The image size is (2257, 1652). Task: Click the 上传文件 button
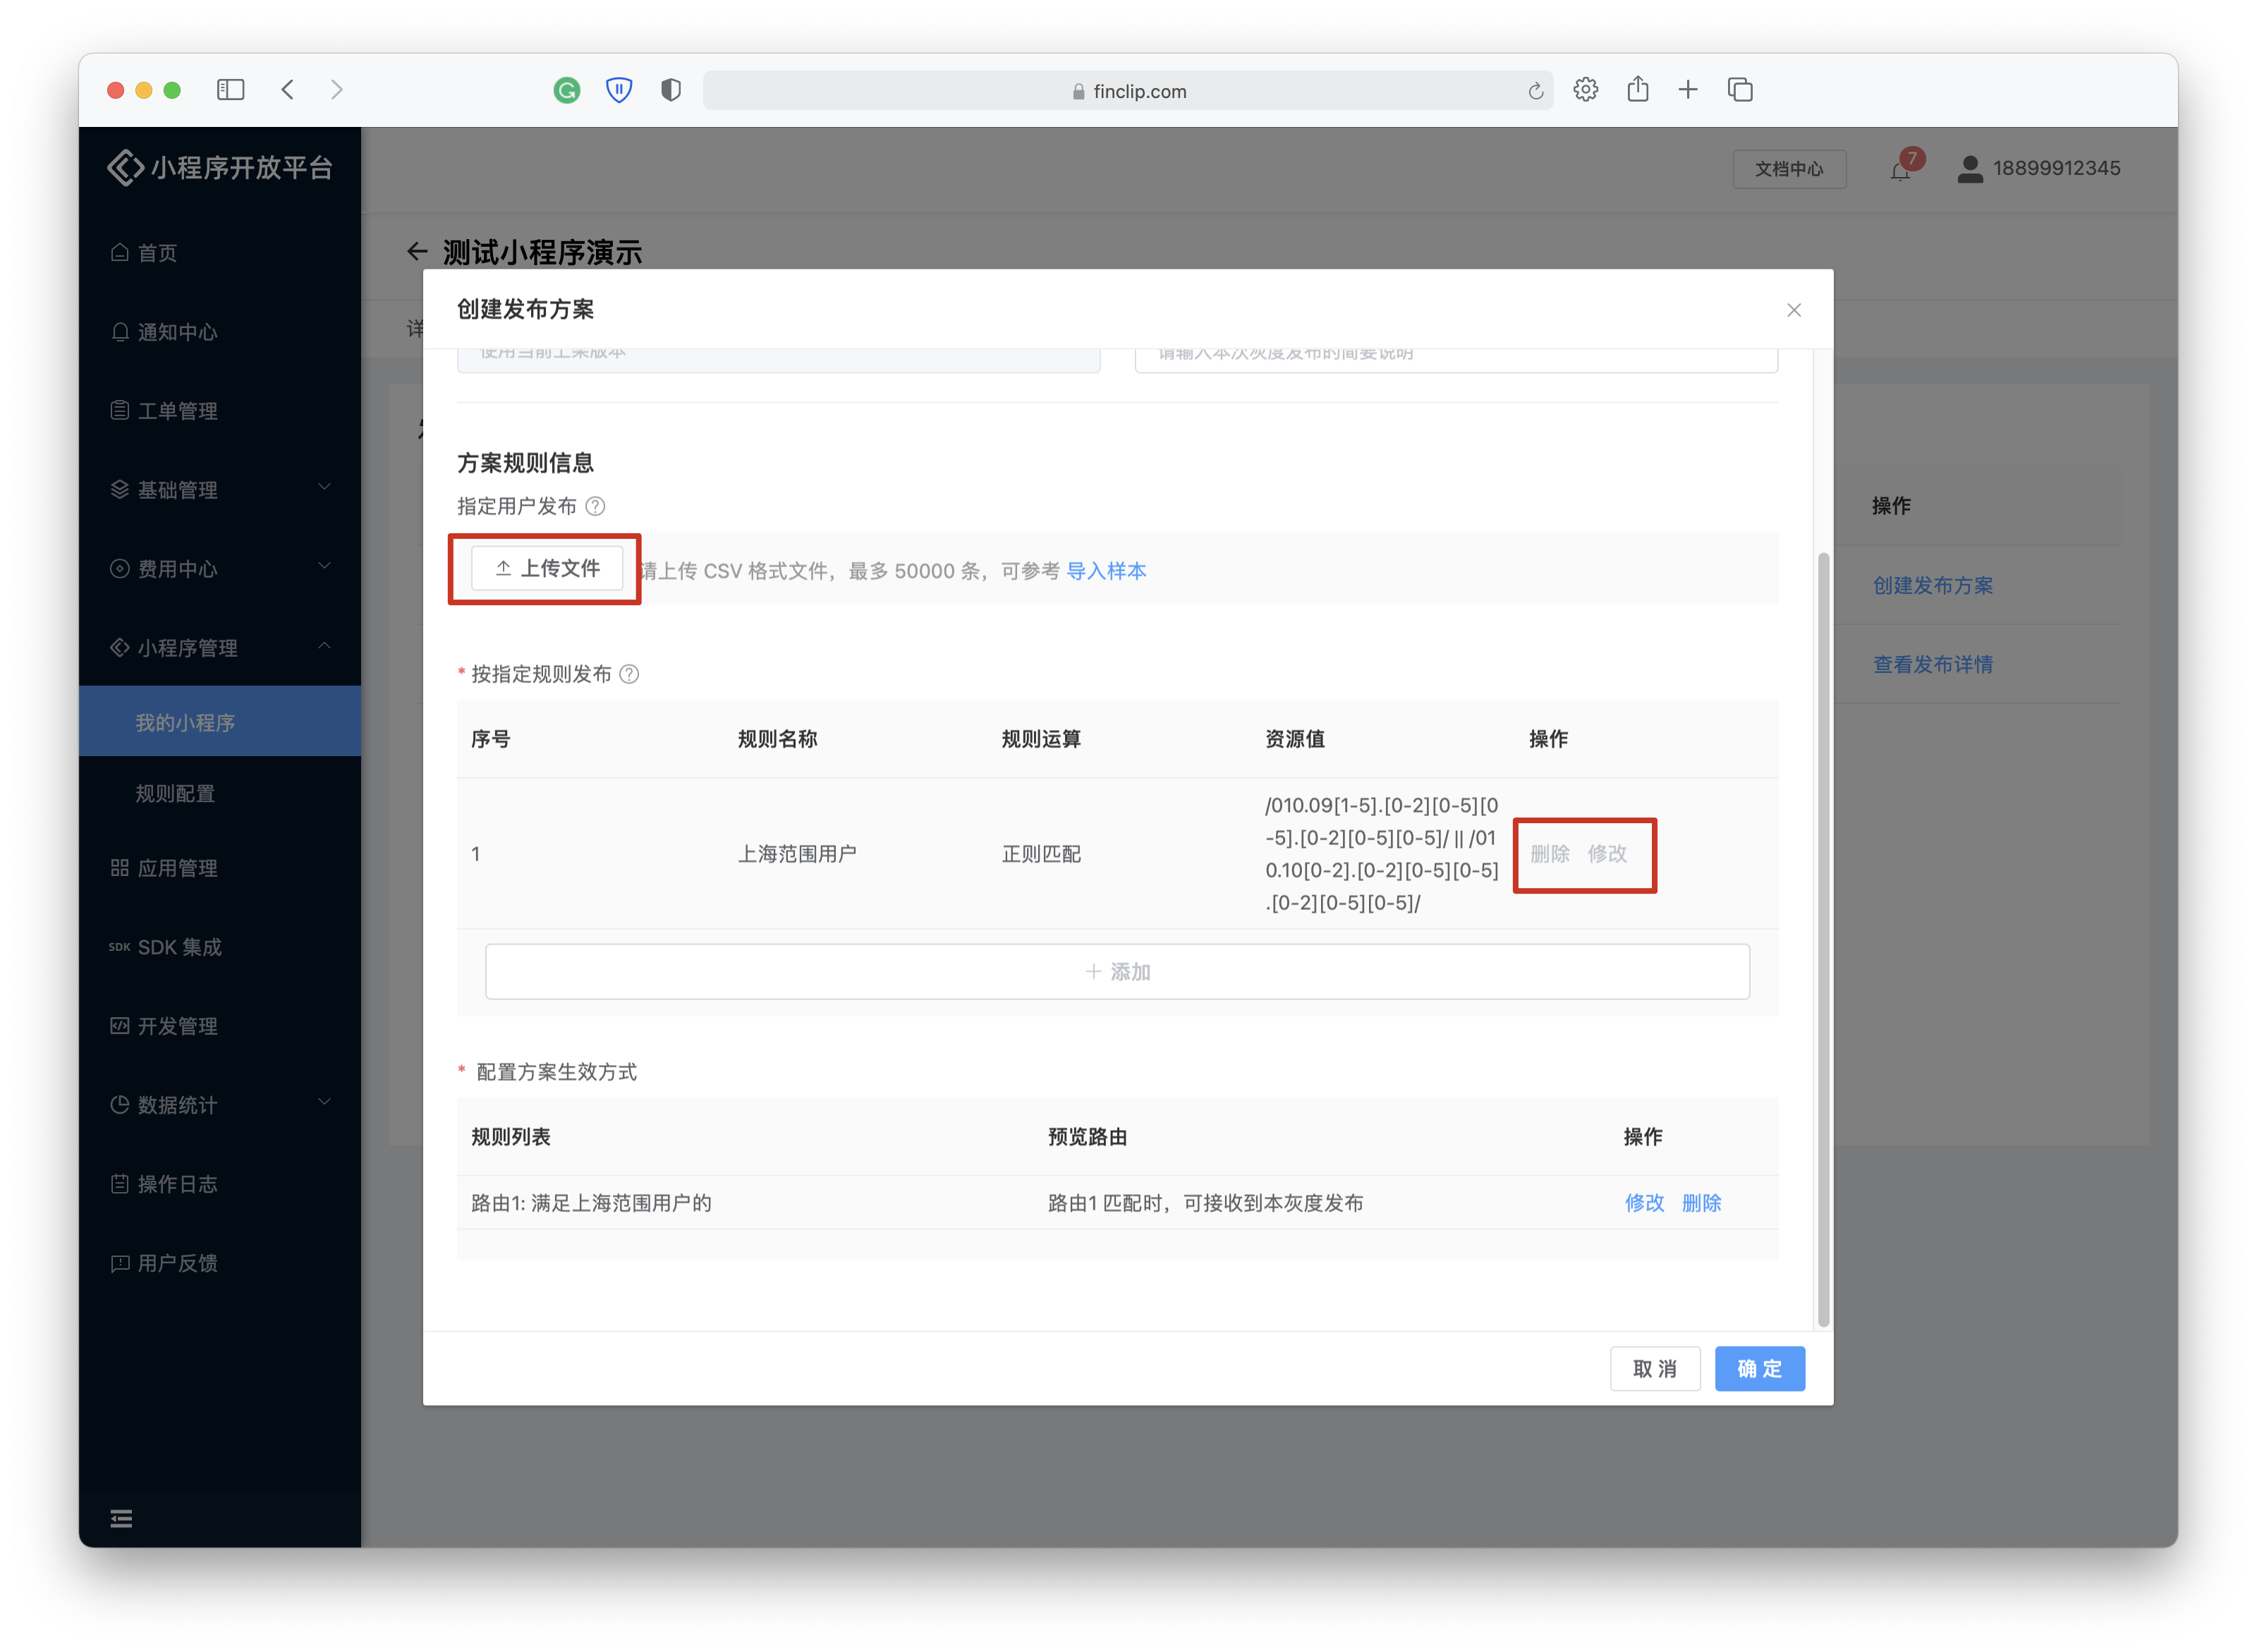coord(547,568)
